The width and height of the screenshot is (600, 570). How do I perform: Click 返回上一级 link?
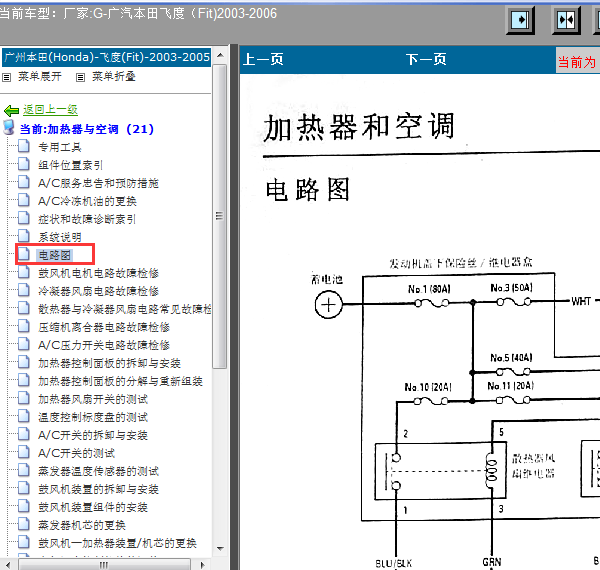(50, 110)
